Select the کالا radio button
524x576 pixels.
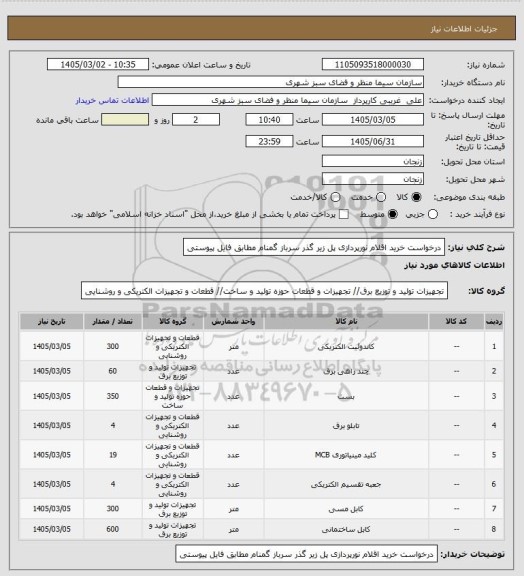(x=416, y=197)
